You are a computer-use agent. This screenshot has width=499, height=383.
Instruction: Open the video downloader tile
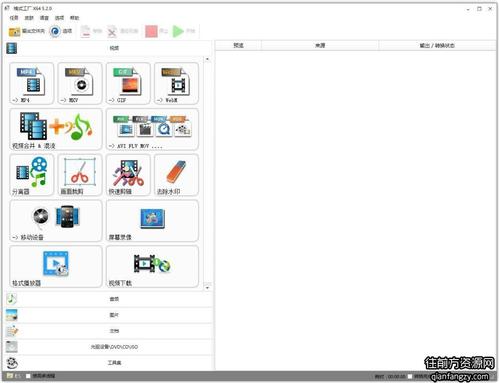(x=152, y=266)
